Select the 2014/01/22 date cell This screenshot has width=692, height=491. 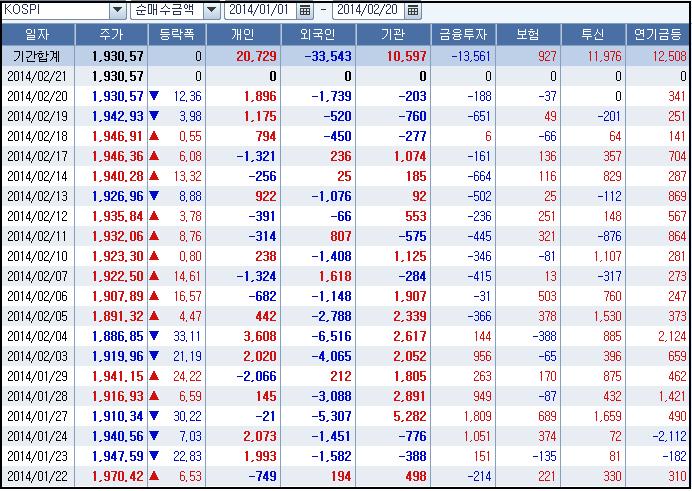38,476
